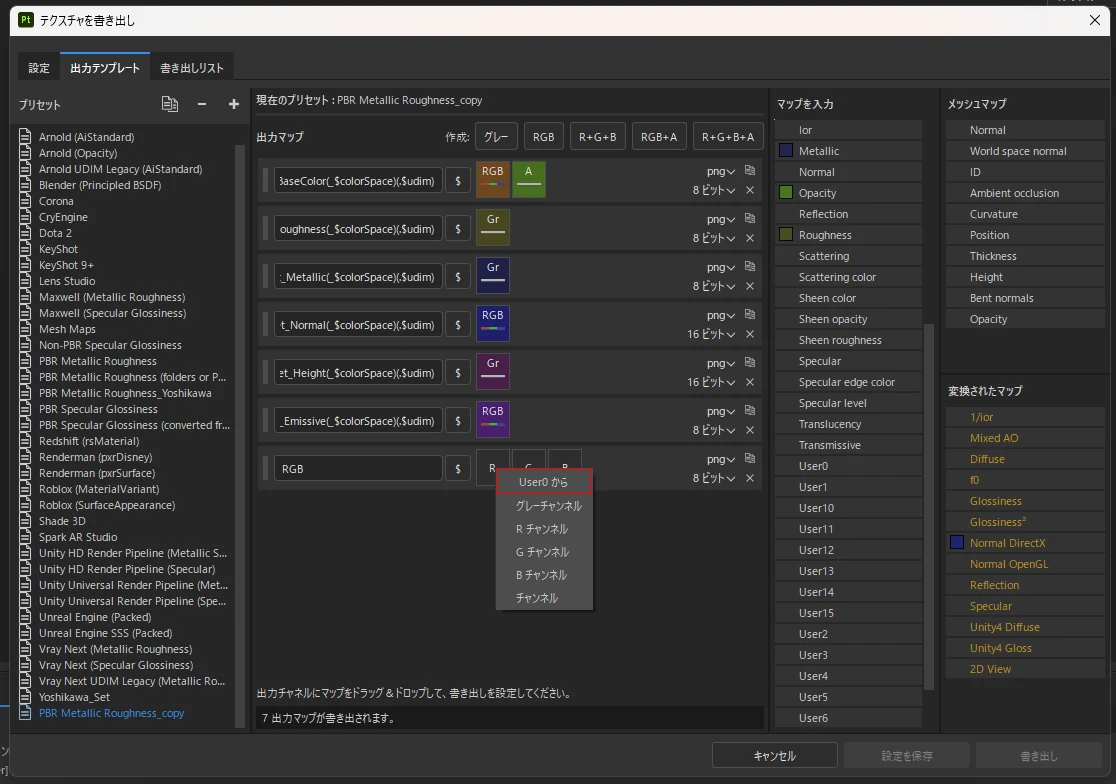
Task: Copy settings icon on Emissive row
Action: point(749,410)
